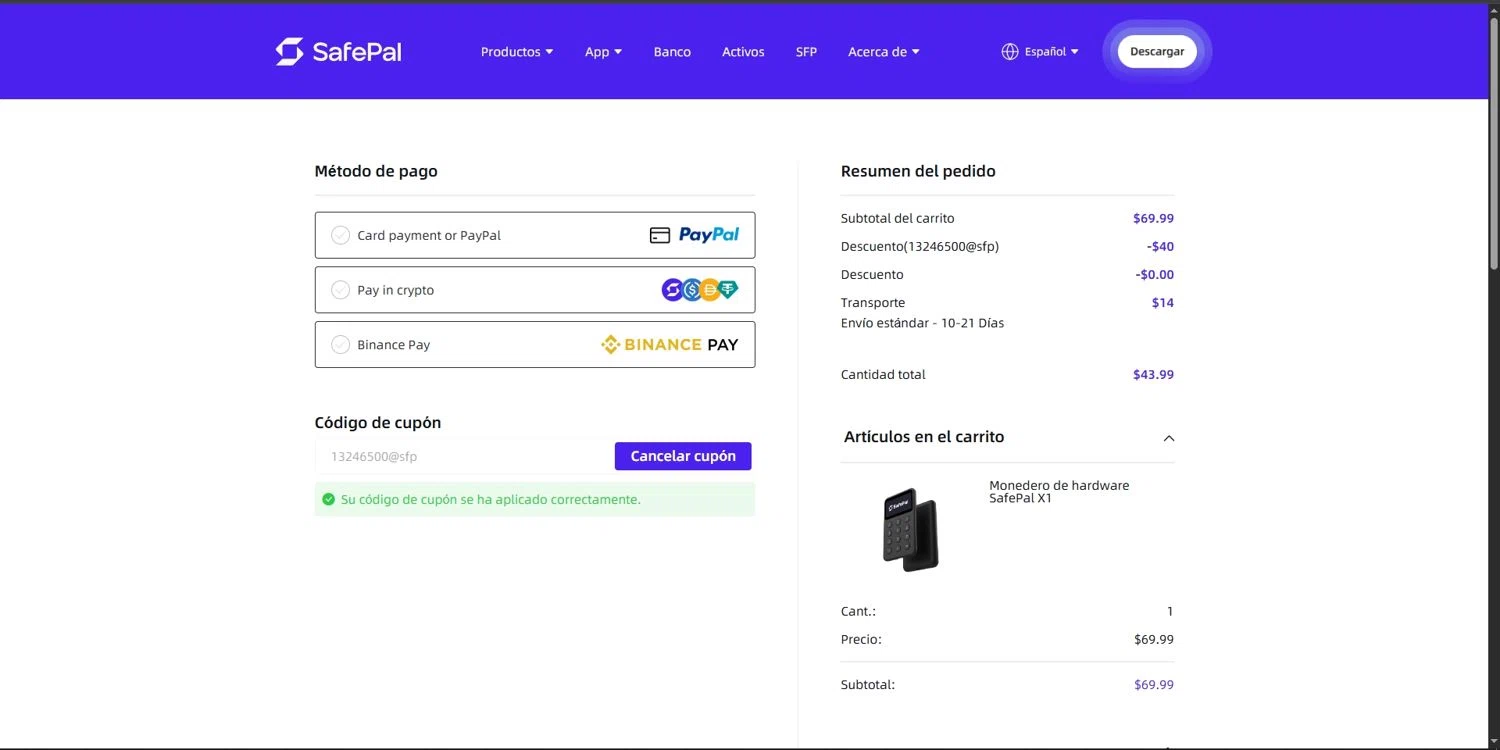Click the Código de cupón heading
The width and height of the screenshot is (1500, 750).
click(x=378, y=423)
